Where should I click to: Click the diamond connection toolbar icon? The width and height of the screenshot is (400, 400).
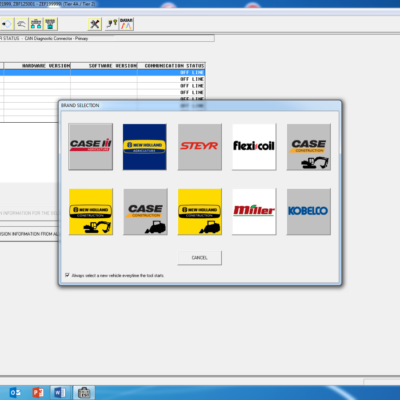7,24
